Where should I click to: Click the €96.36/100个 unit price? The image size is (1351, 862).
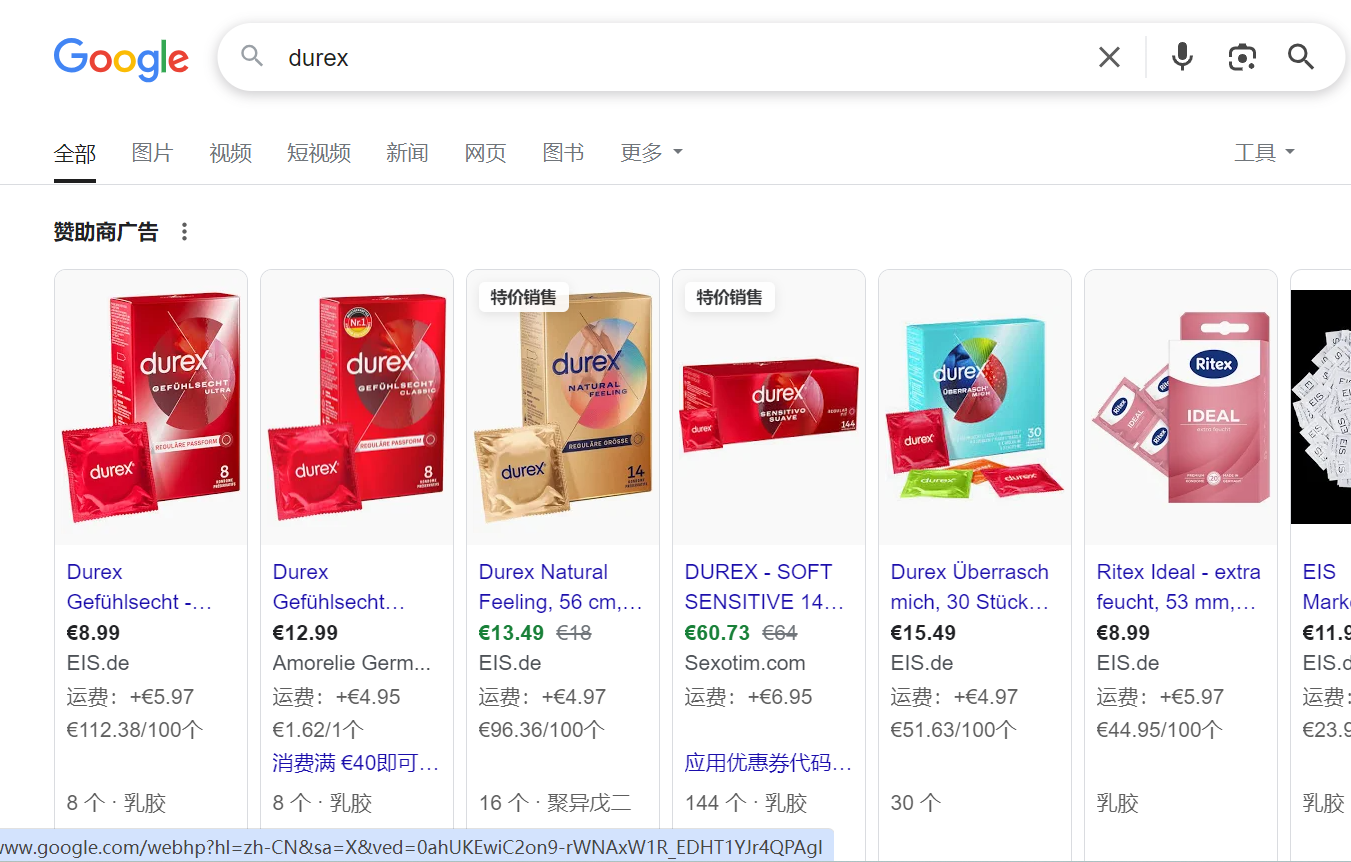(542, 730)
